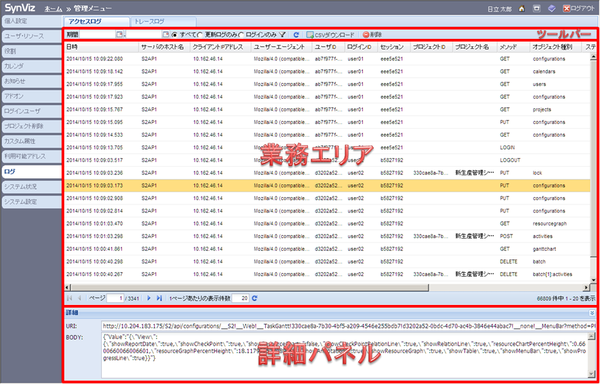Image resolution: width=600 pixels, height=384 pixels.
Task: Open システム状況 in sidebar menu
Action: 31,187
